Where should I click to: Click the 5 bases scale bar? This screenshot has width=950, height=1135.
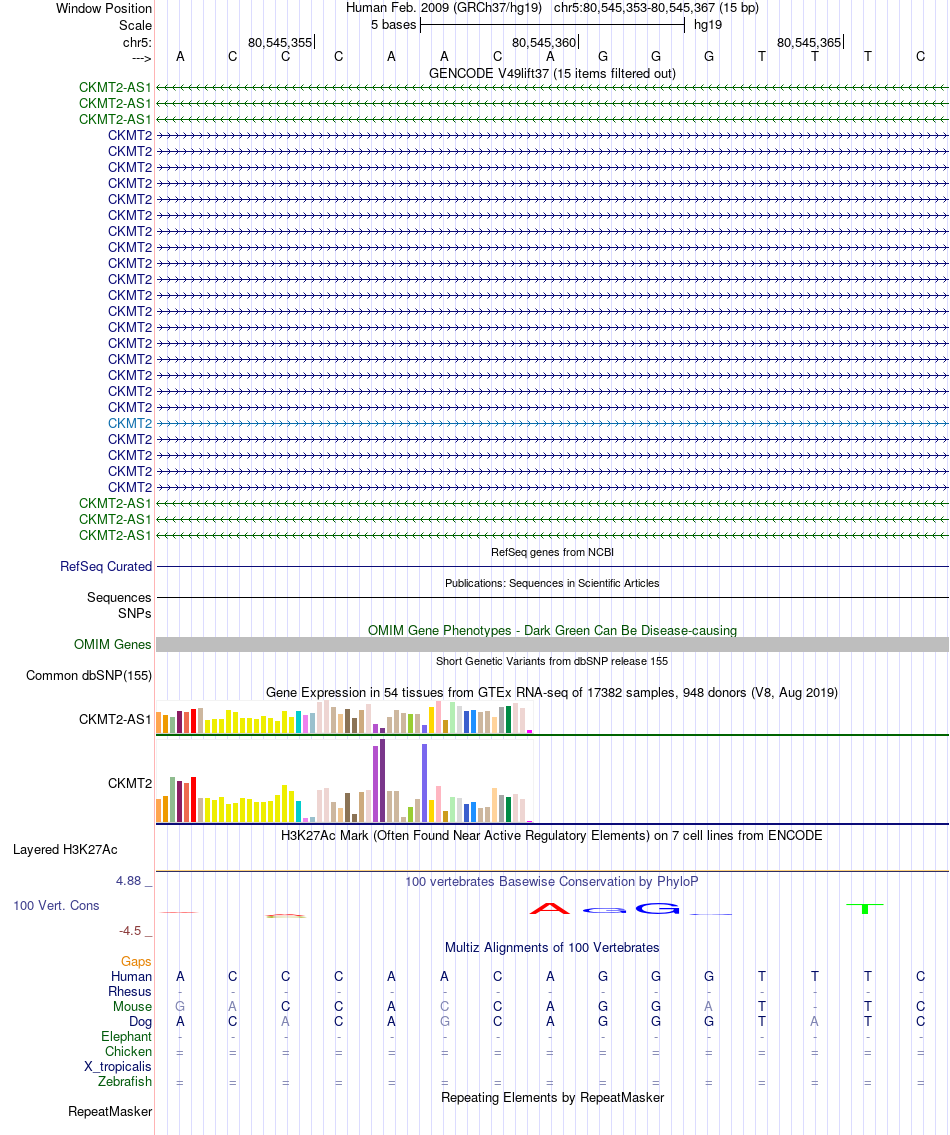pyautogui.click(x=552, y=25)
